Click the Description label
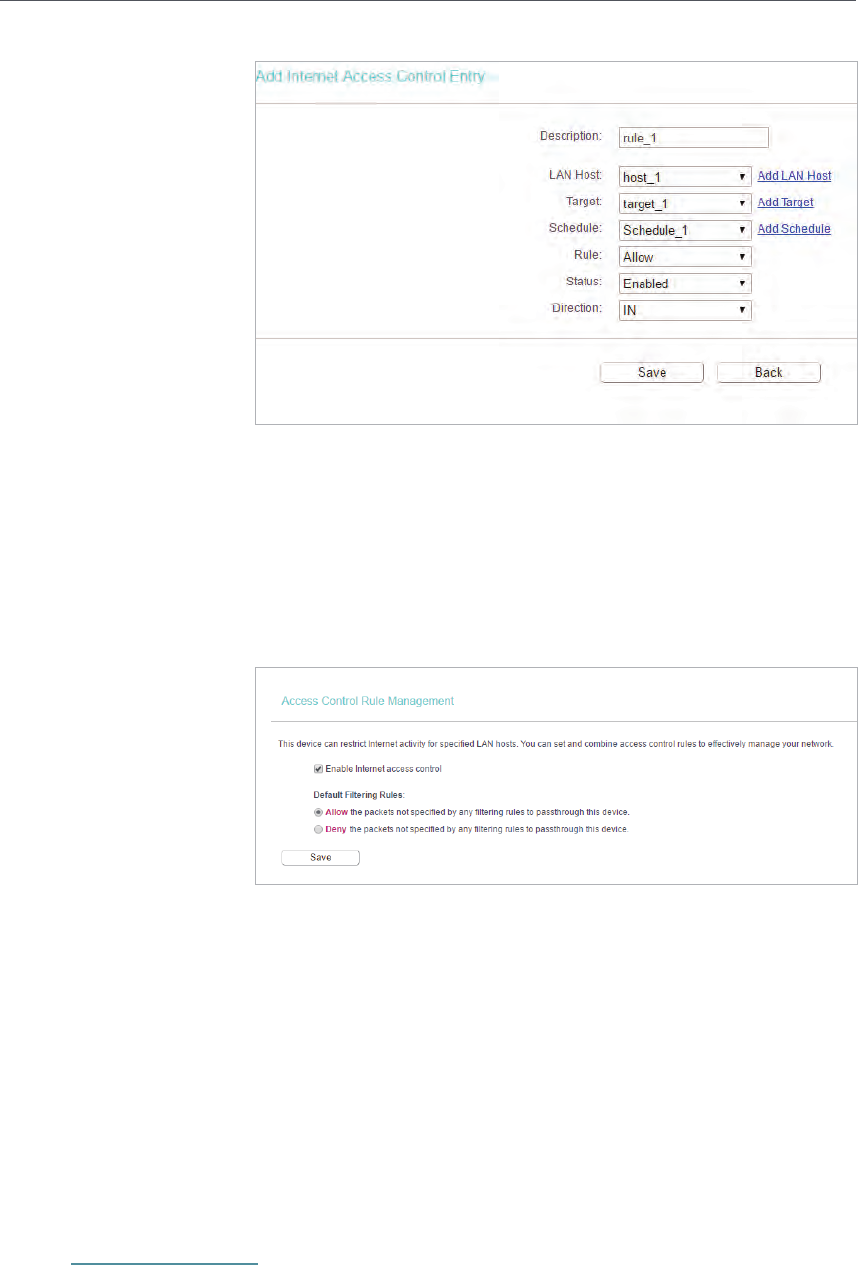This screenshot has width=858, height=1265. [x=571, y=136]
